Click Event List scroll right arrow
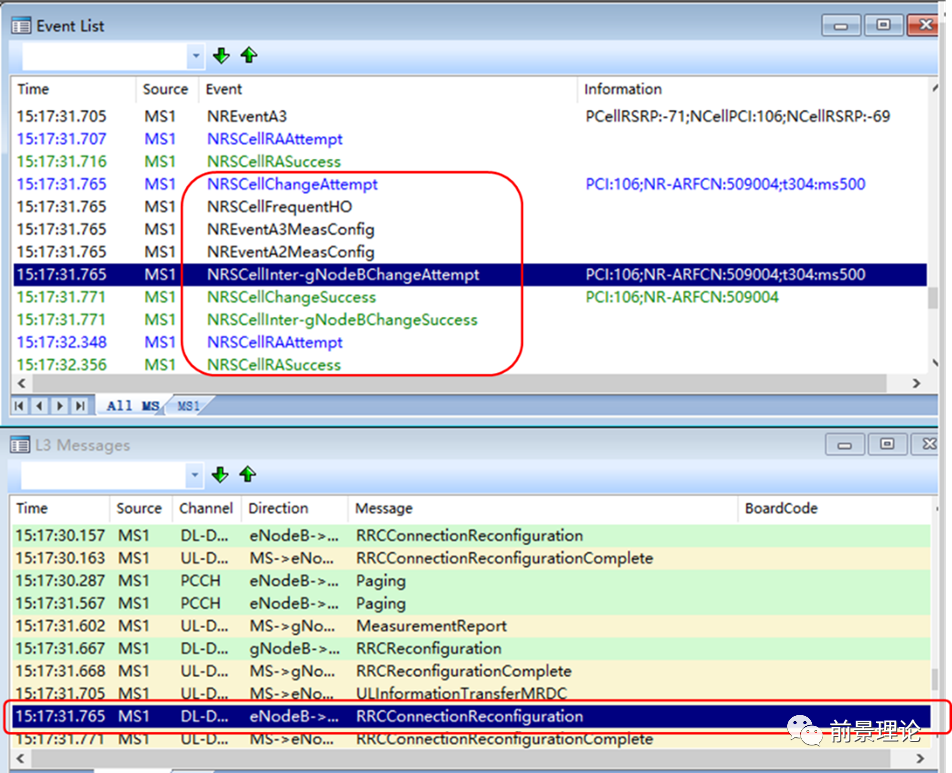 click(916, 383)
